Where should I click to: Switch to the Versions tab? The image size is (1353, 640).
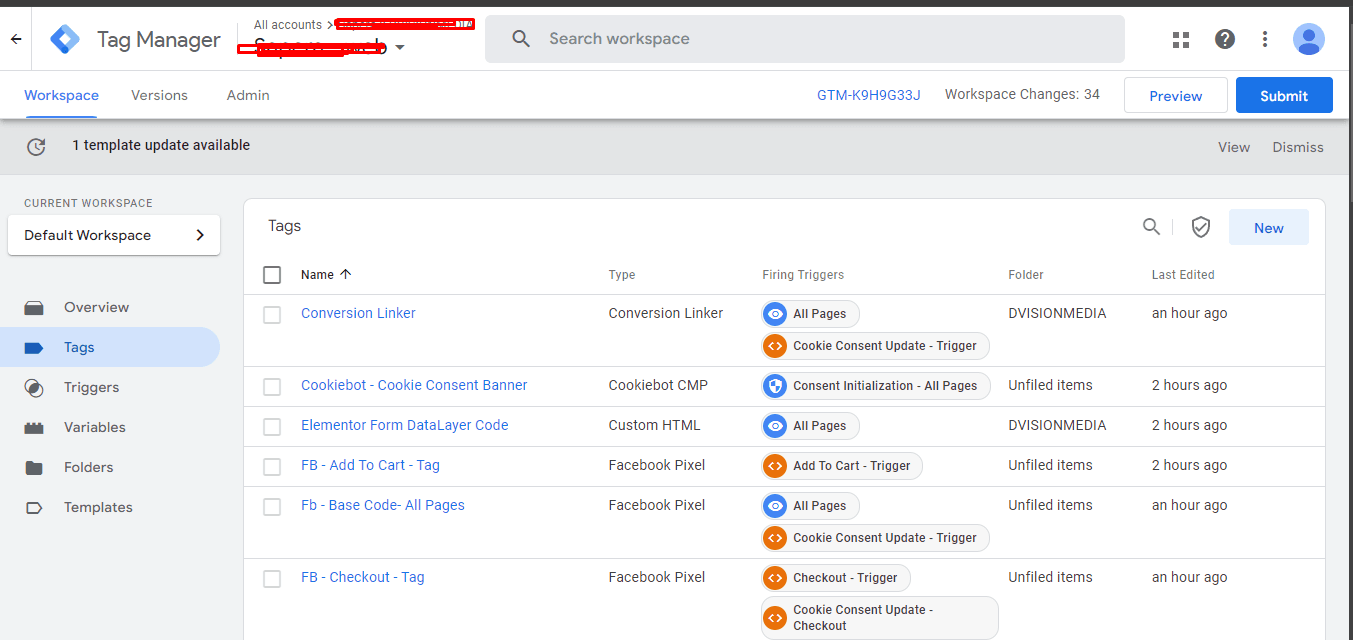[x=159, y=95]
